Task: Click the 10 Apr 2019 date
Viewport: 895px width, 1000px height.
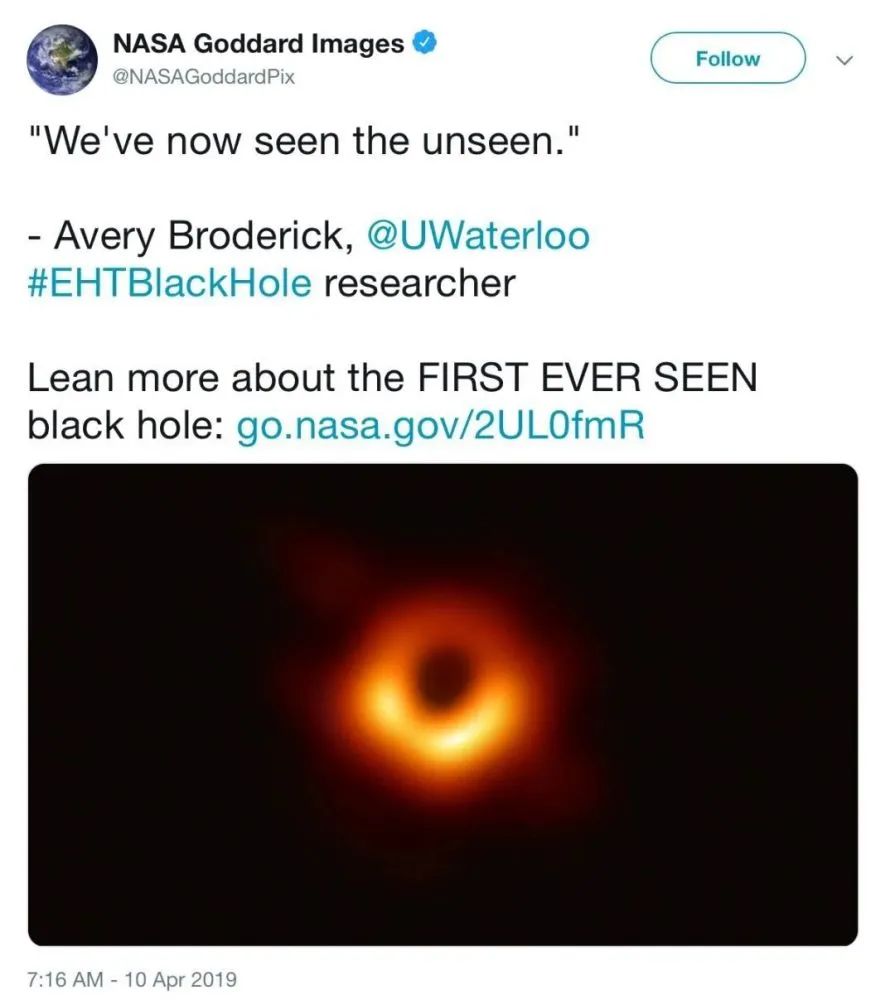Action: pos(182,977)
